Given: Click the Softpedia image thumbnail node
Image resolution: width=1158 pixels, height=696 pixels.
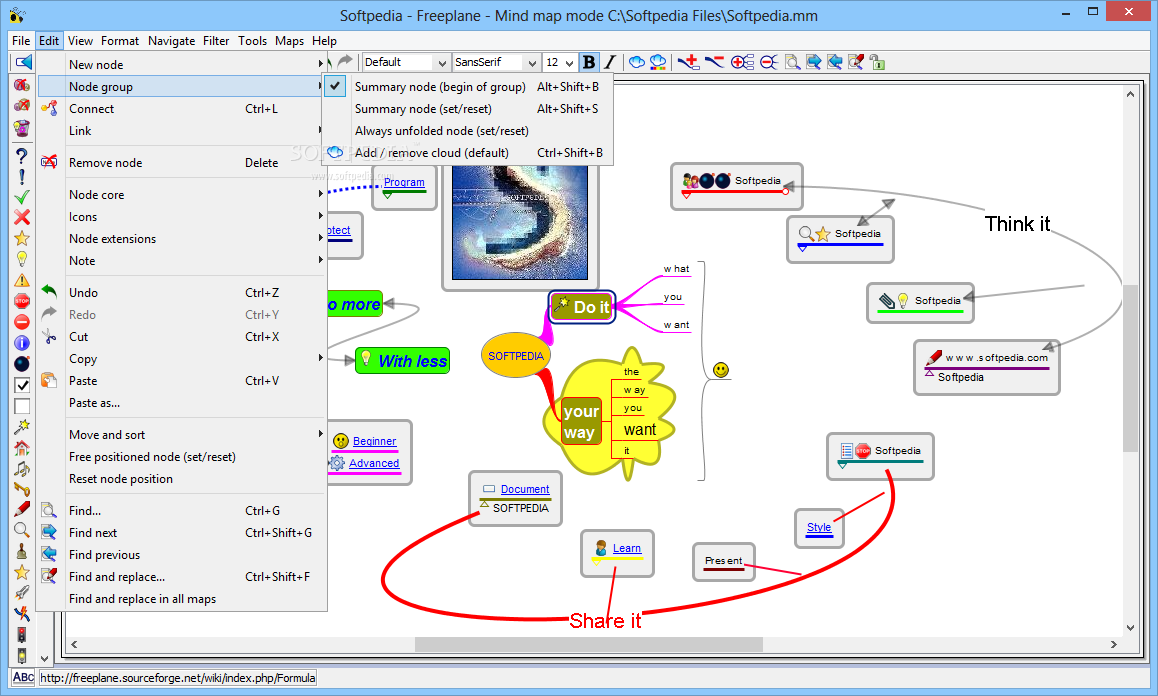Looking at the screenshot, I should click(520, 222).
